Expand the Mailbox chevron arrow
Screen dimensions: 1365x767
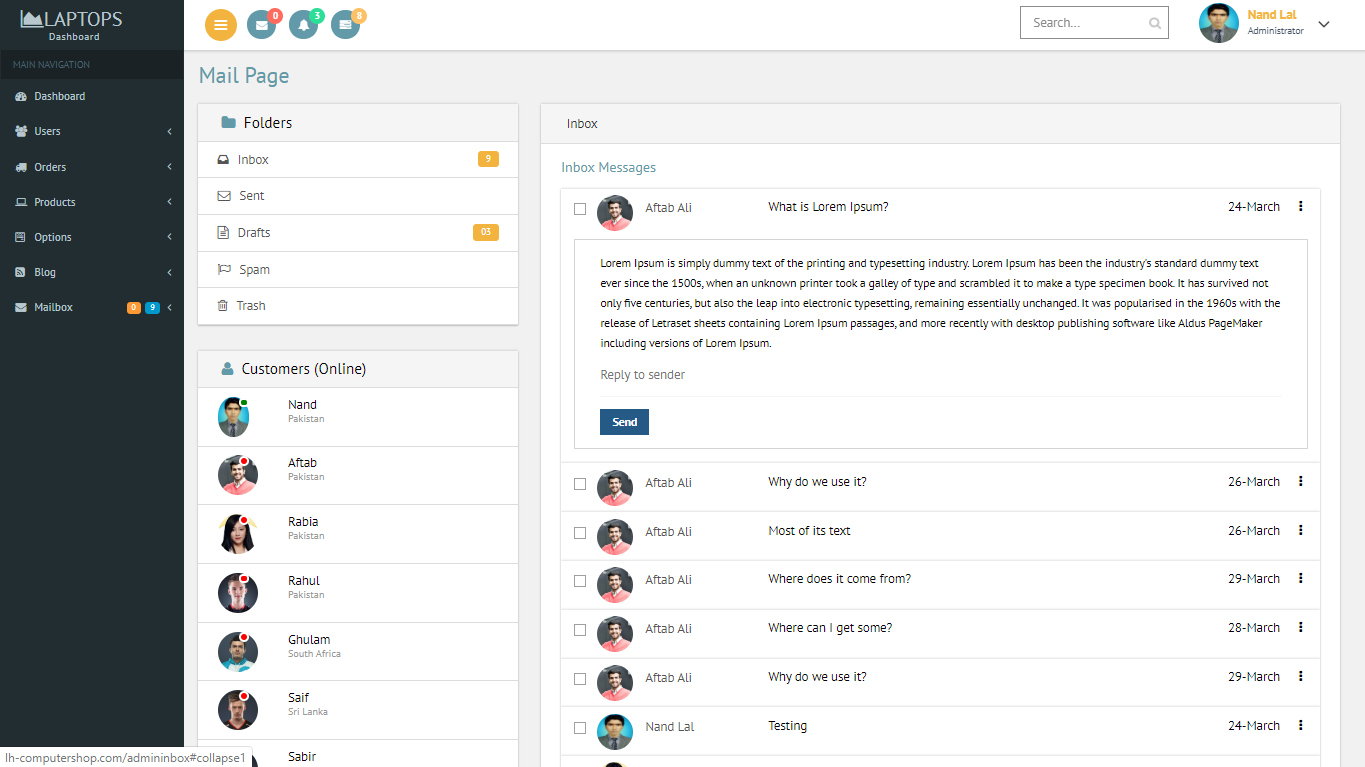click(x=169, y=307)
